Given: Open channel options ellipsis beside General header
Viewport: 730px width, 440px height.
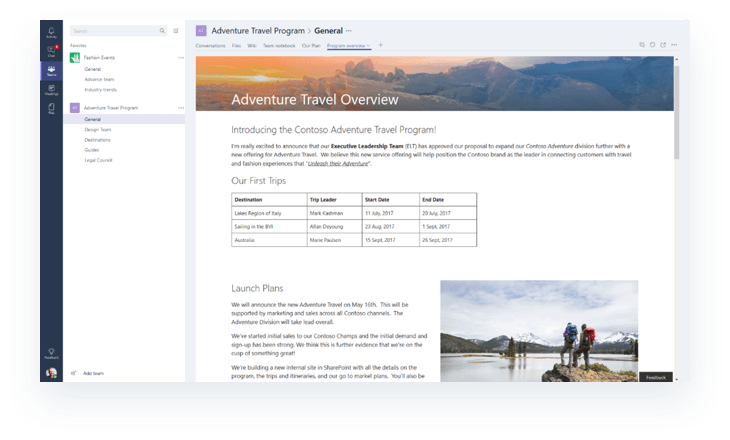Looking at the screenshot, I should [349, 31].
